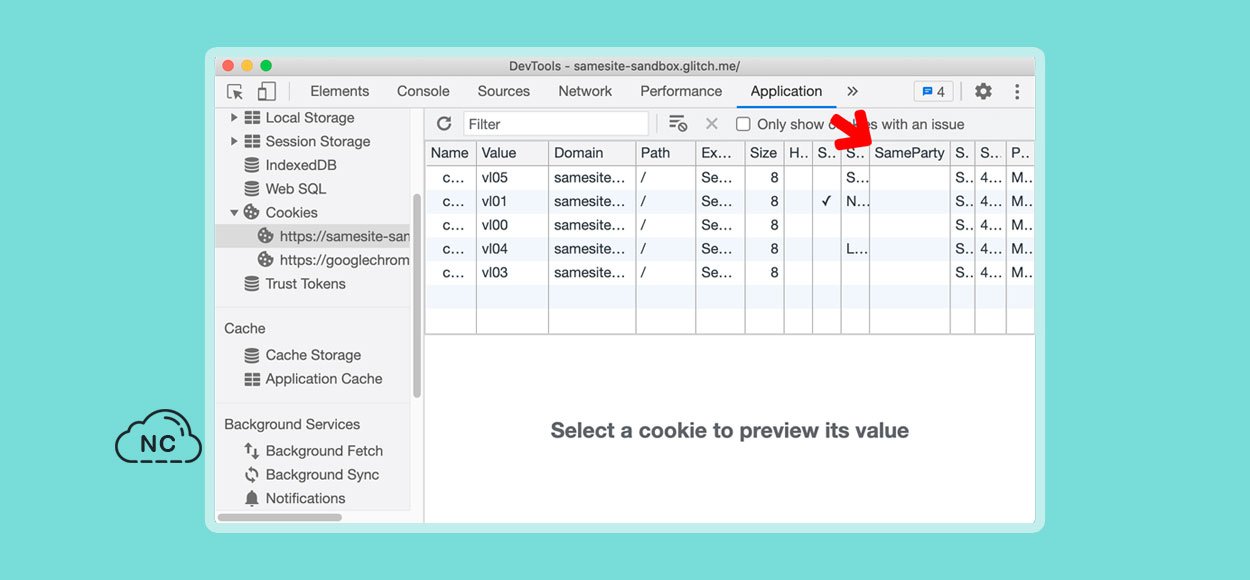
Task: Click the Background Sync circular icon
Action: (x=252, y=475)
